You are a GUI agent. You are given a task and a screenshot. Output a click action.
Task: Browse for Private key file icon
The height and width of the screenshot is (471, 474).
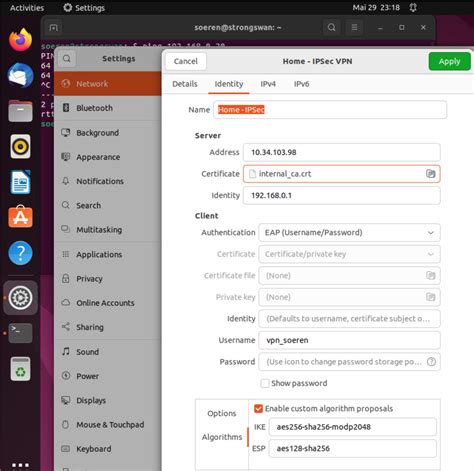pyautogui.click(x=430, y=297)
